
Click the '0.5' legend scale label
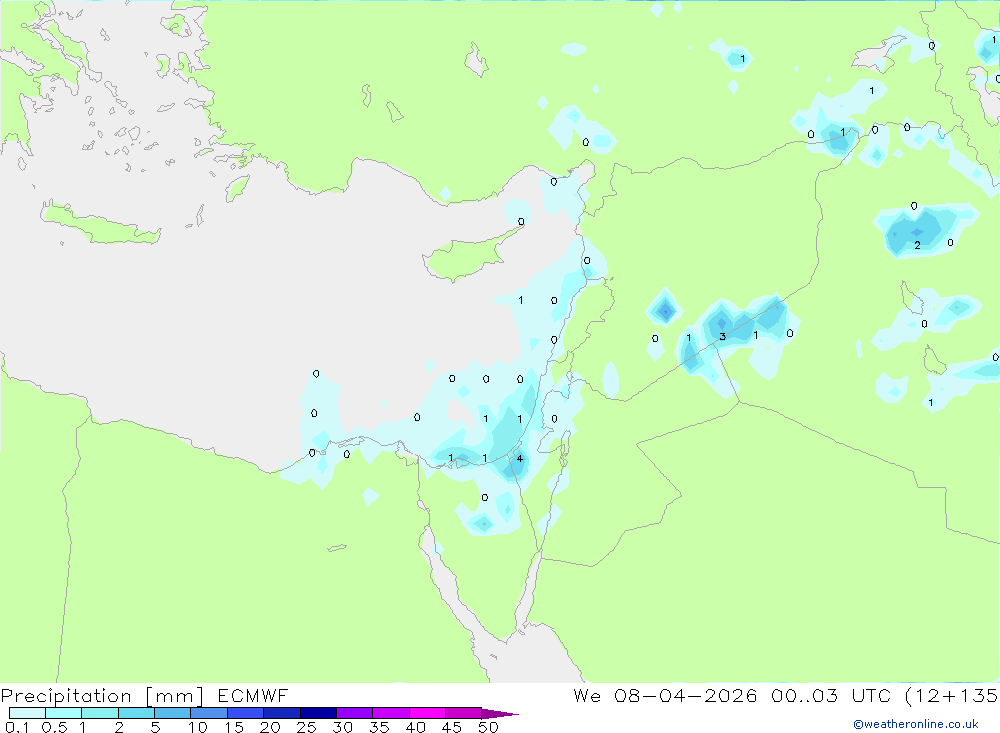tap(54, 727)
